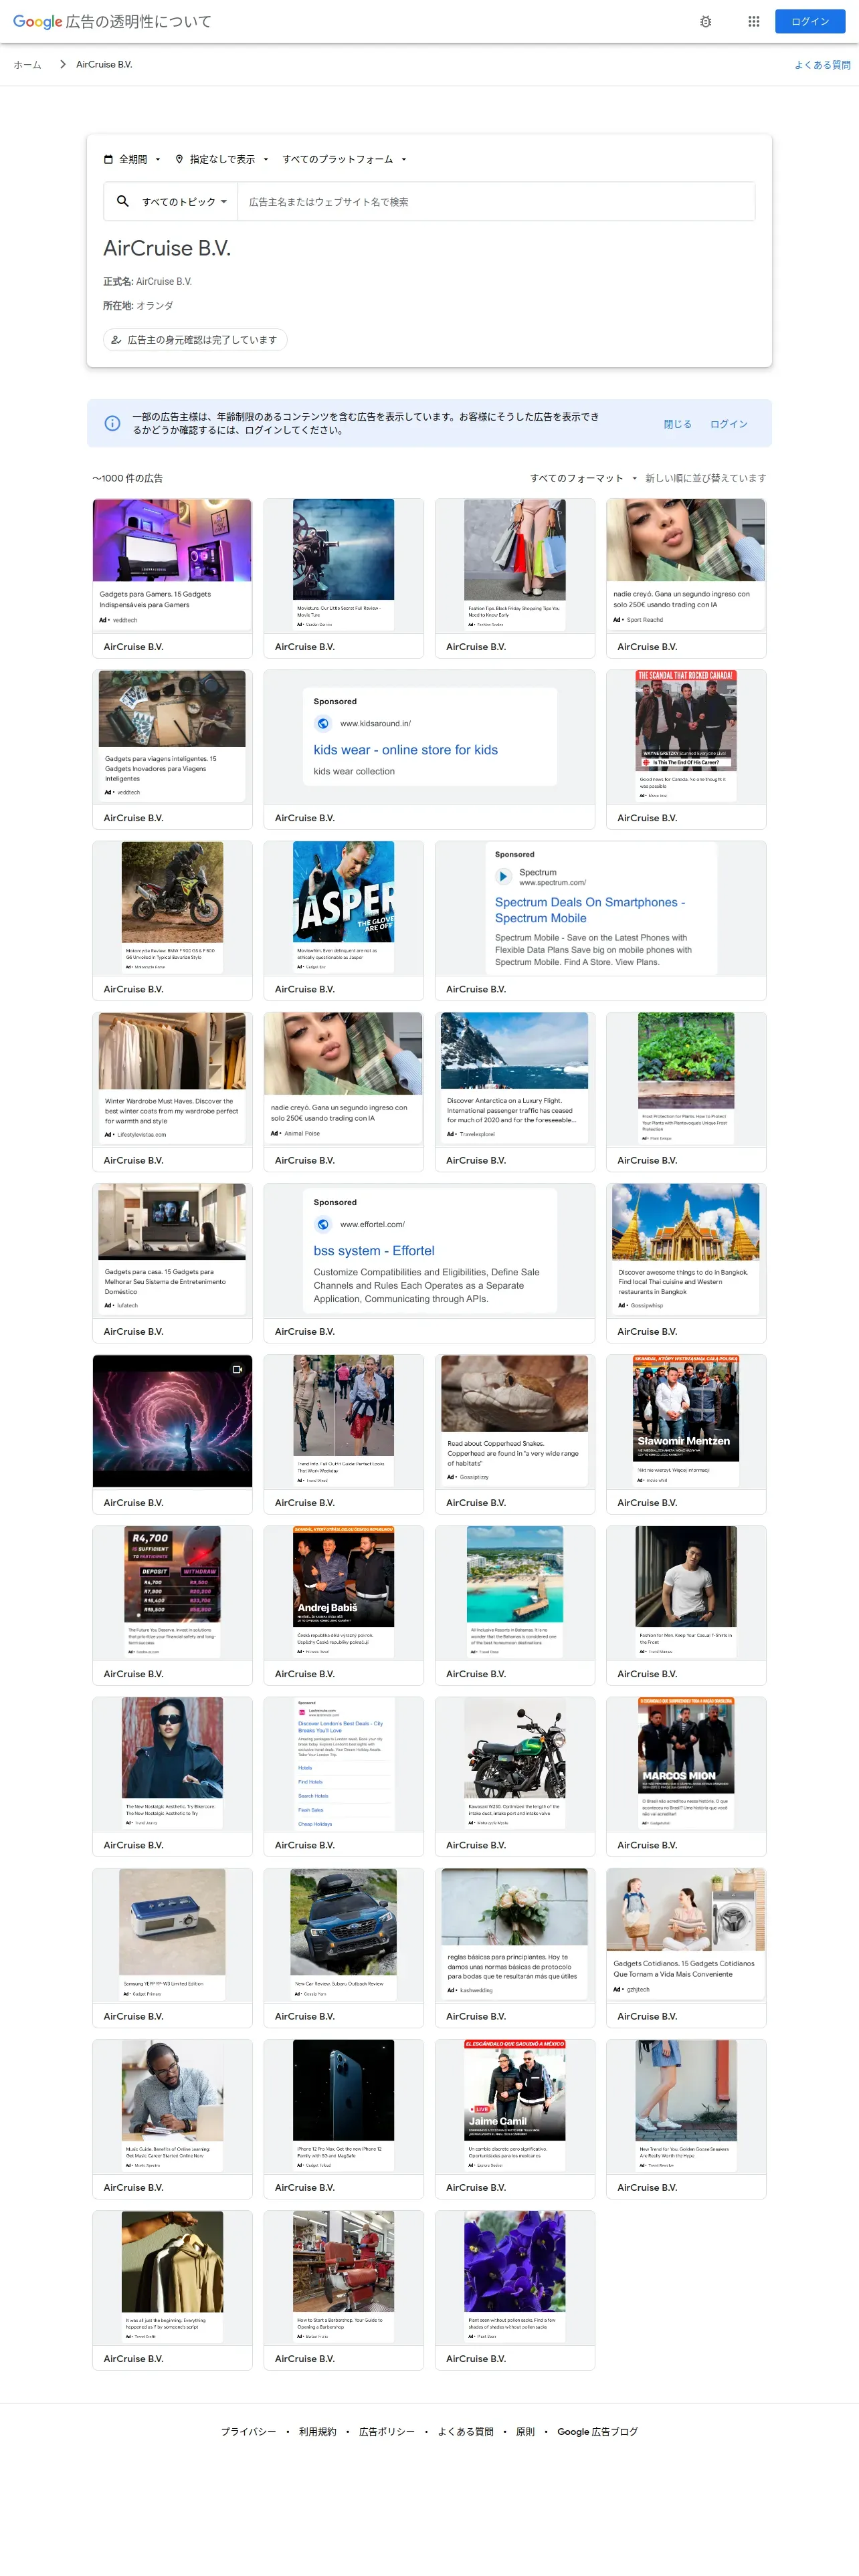This screenshot has height=2576, width=859.
Task: Open the Andrej Babiš ad card
Action: point(343,1605)
